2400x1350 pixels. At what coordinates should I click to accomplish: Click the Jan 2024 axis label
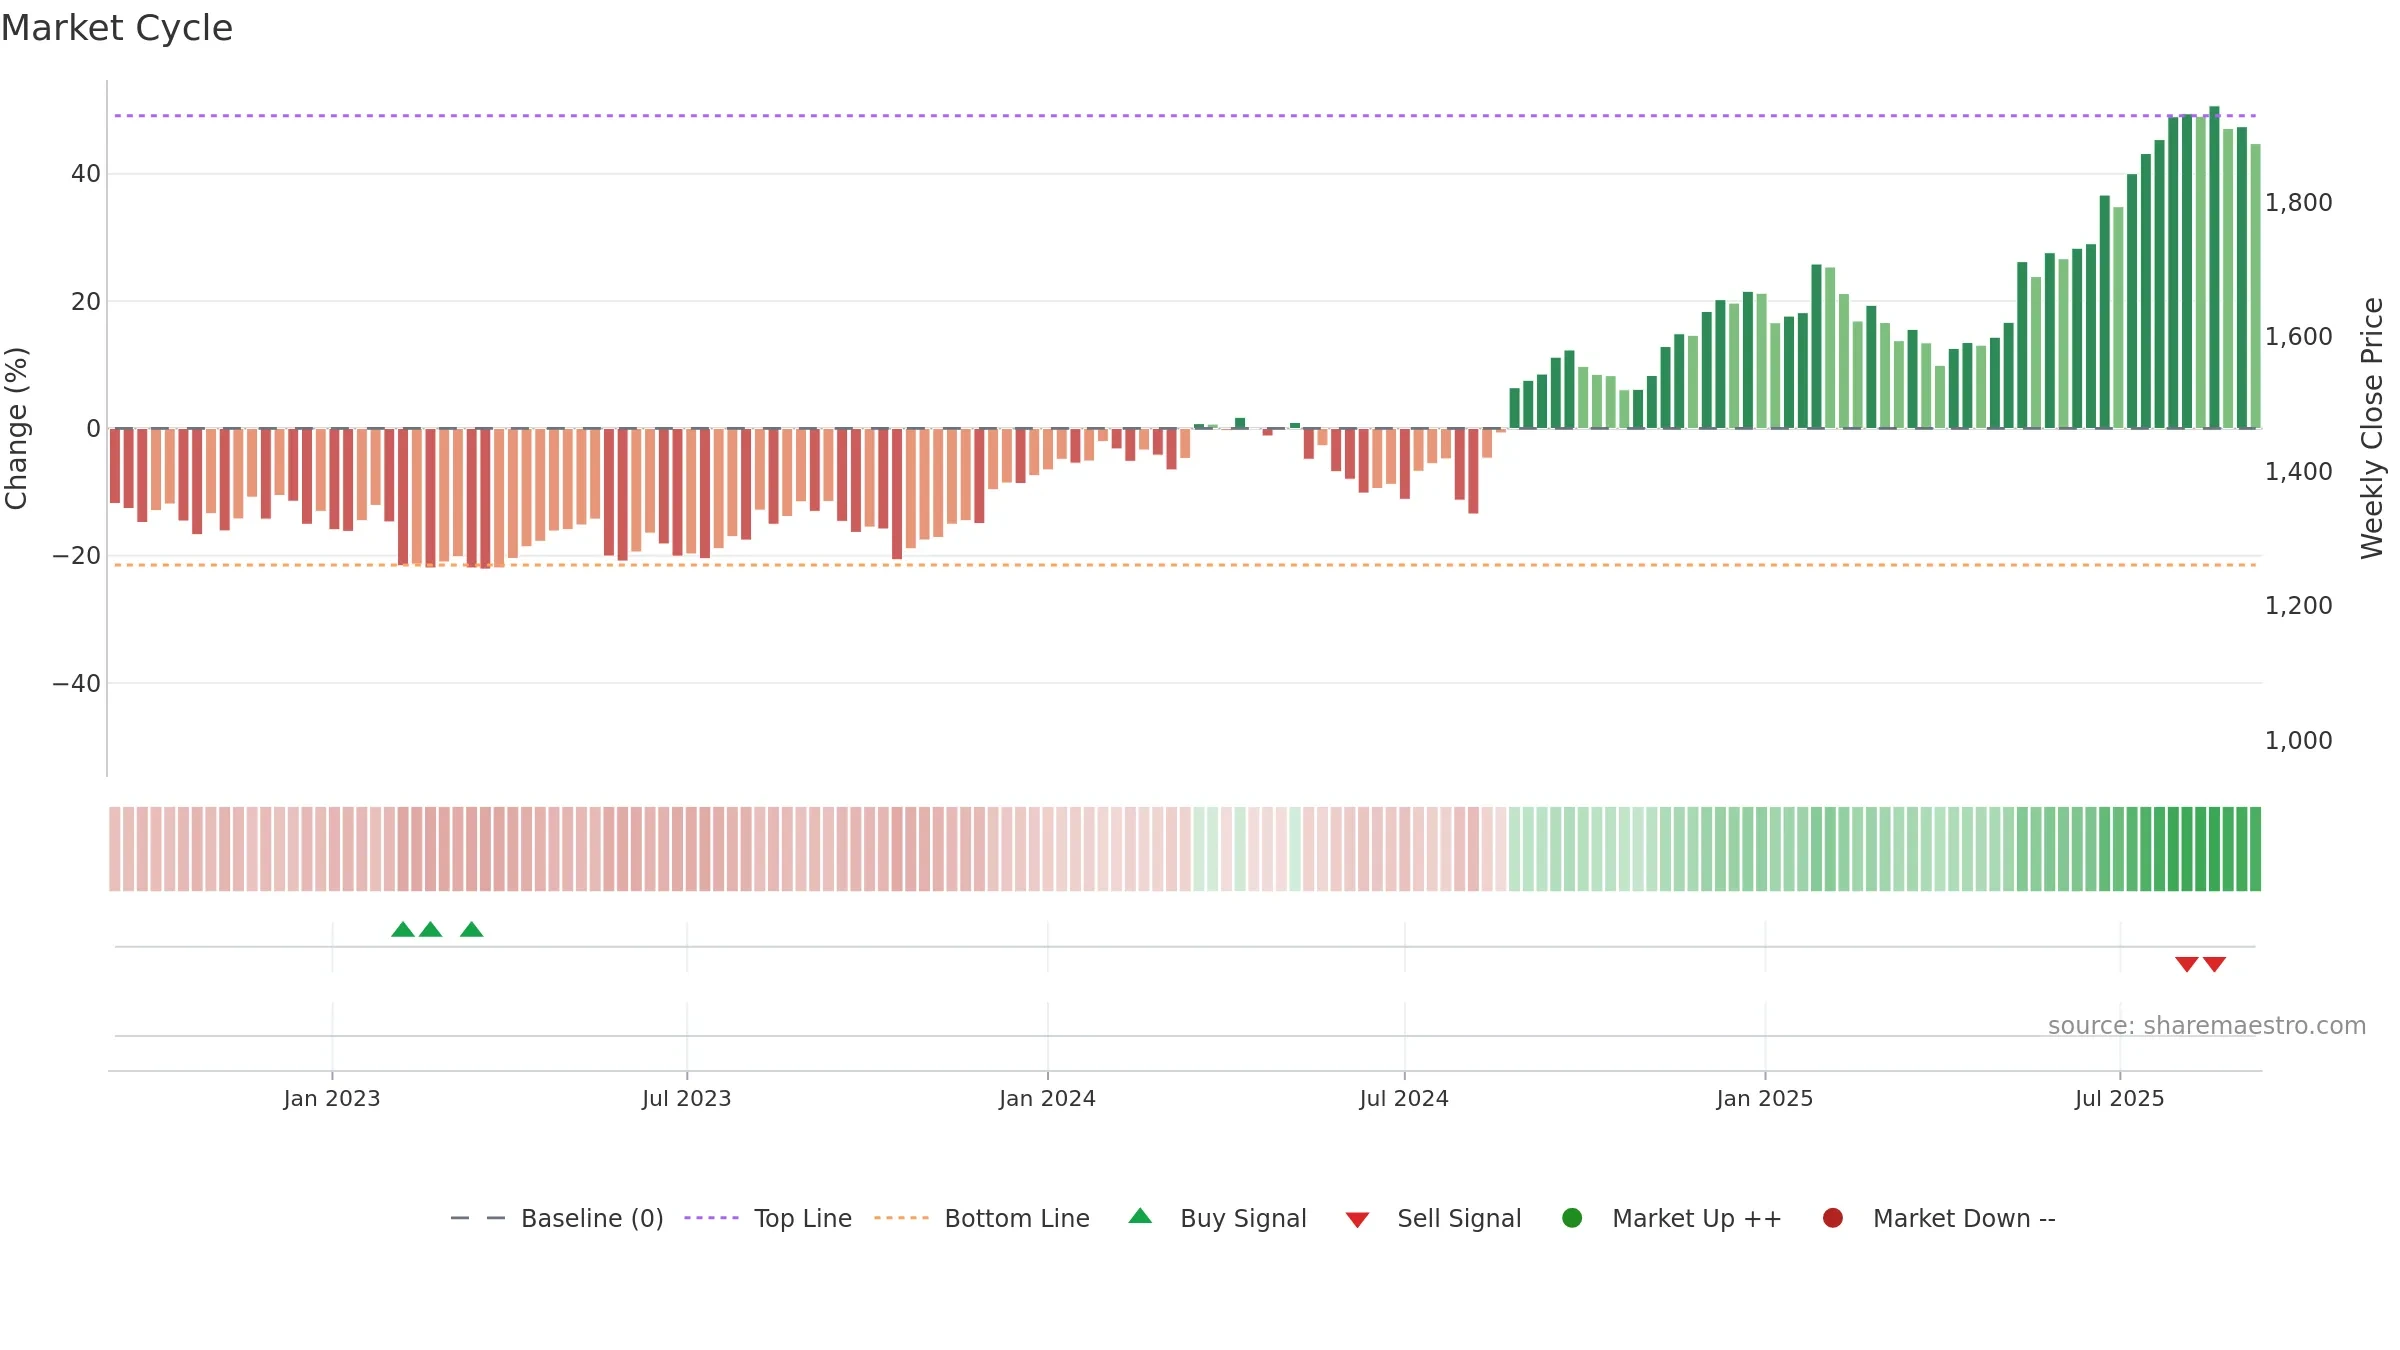1048,1099
